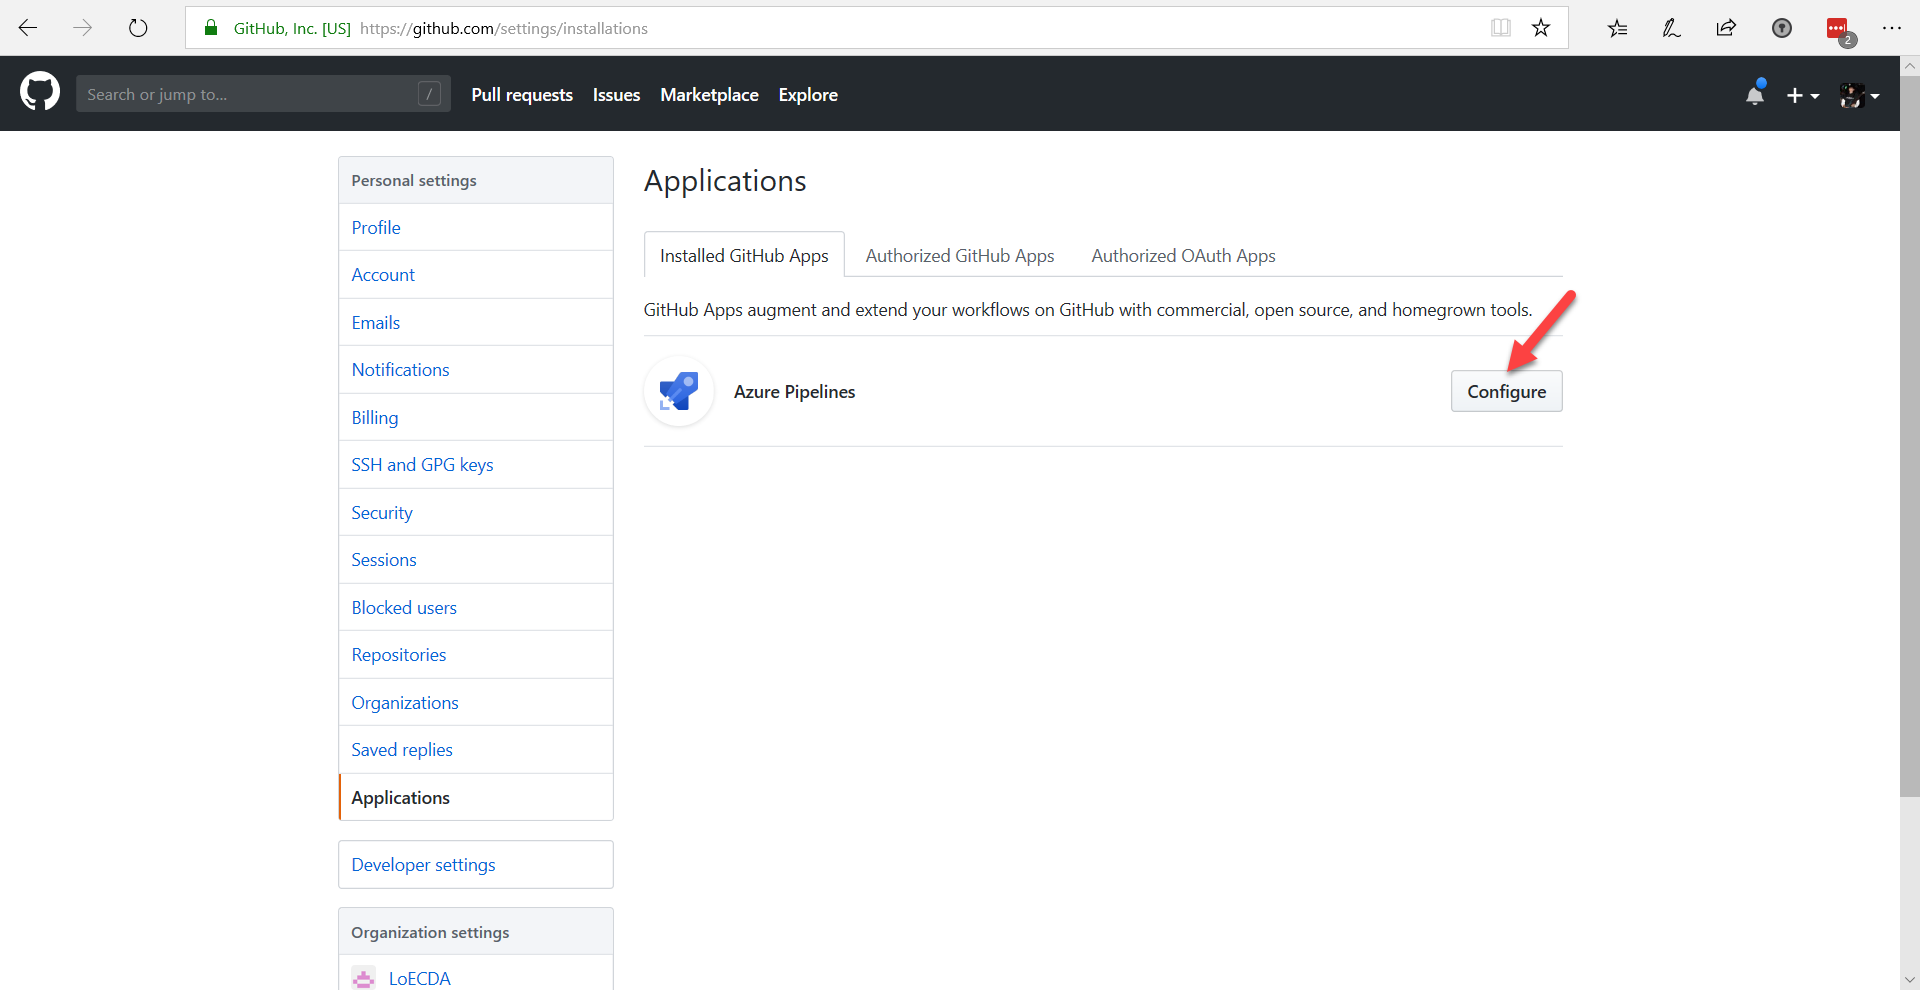Open the plus create-new dropdown
1920x990 pixels.
coord(1802,95)
